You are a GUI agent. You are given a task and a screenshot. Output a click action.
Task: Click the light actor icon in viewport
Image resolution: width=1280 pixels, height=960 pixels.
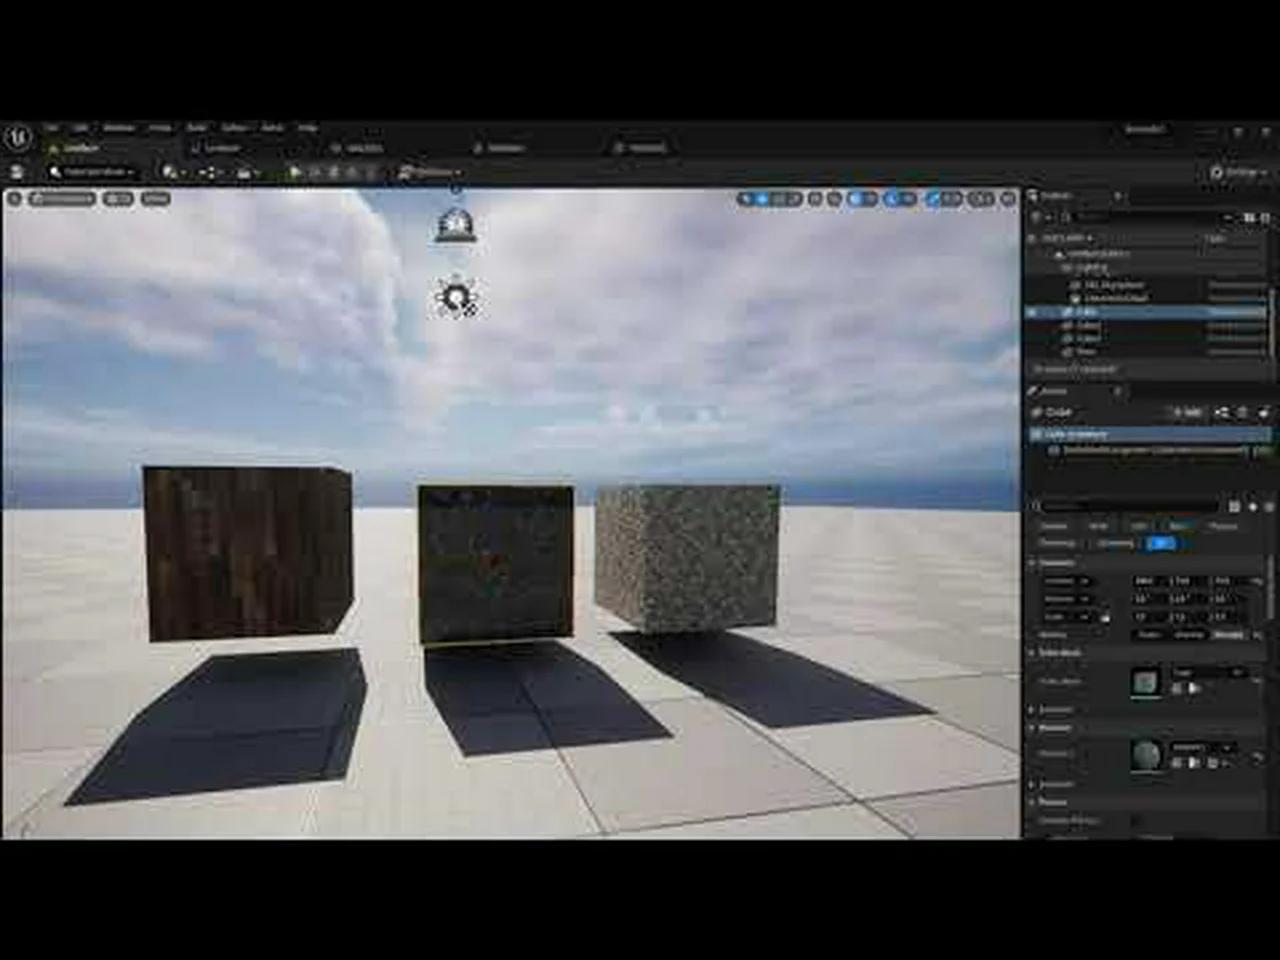tap(457, 298)
